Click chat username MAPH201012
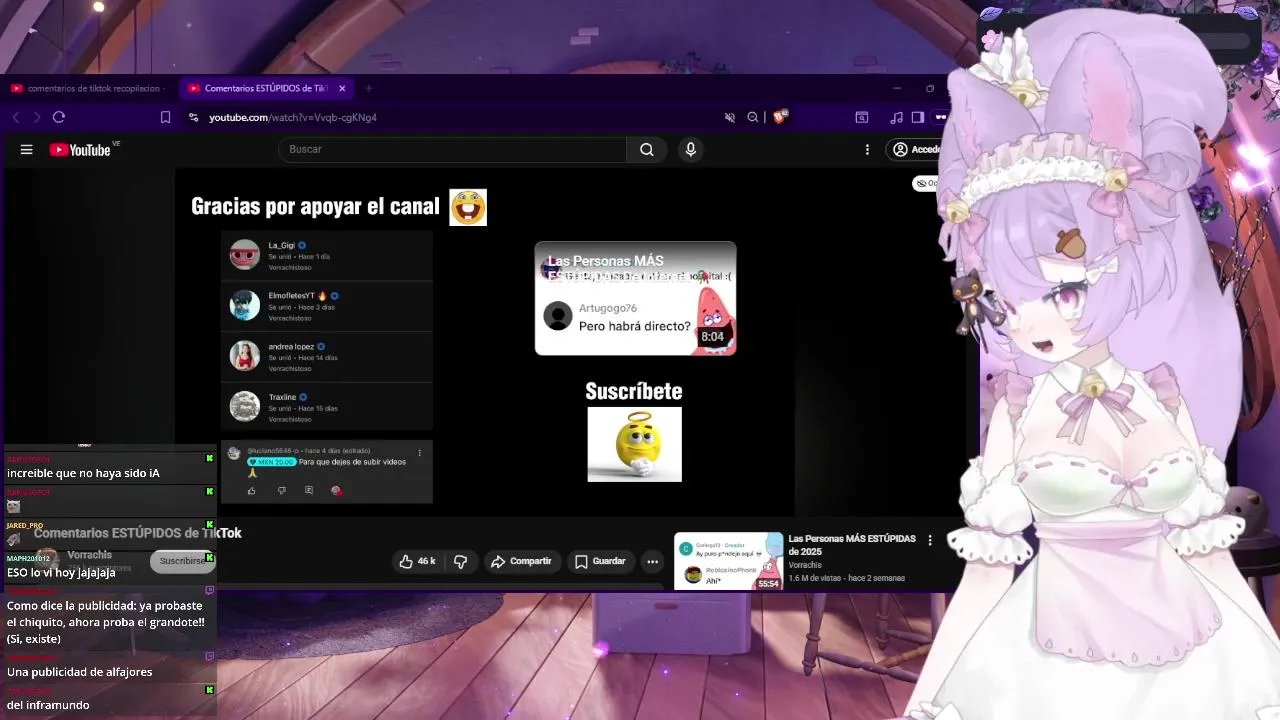Viewport: 1280px width, 720px height. pos(28,558)
